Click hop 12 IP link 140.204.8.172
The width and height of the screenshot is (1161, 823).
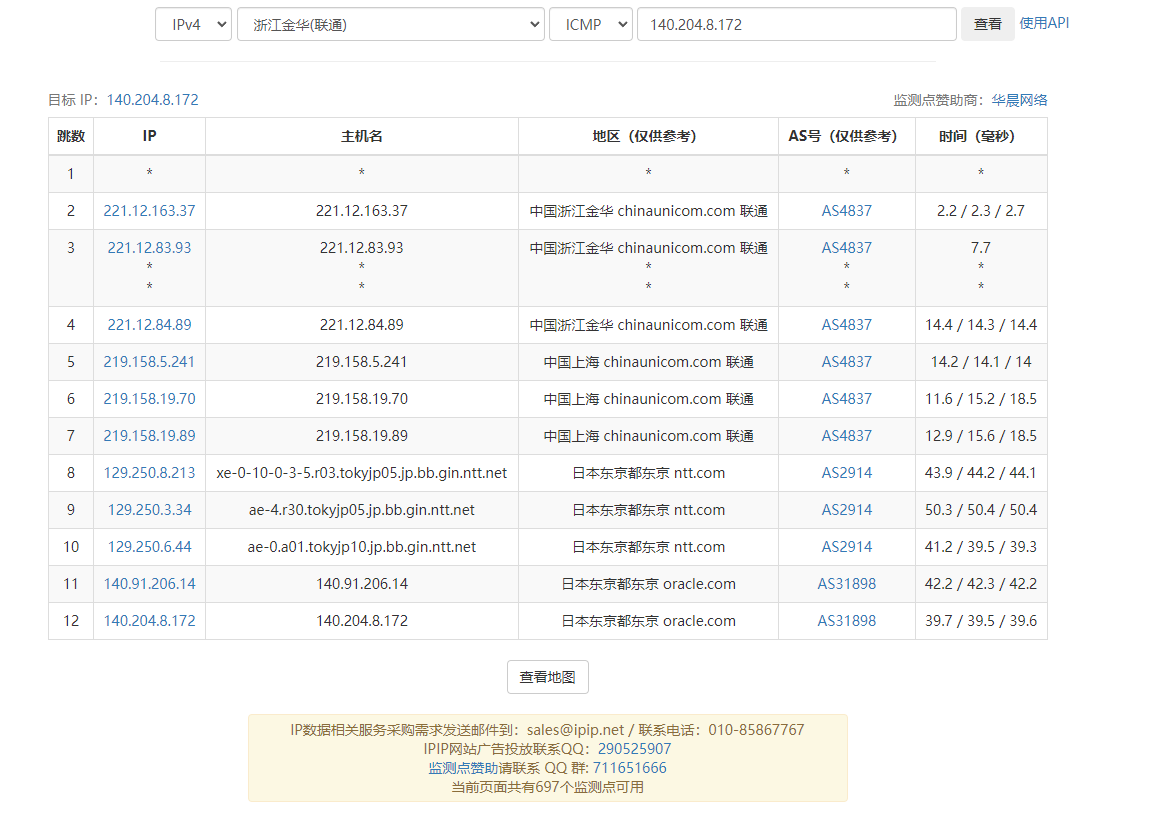(150, 621)
